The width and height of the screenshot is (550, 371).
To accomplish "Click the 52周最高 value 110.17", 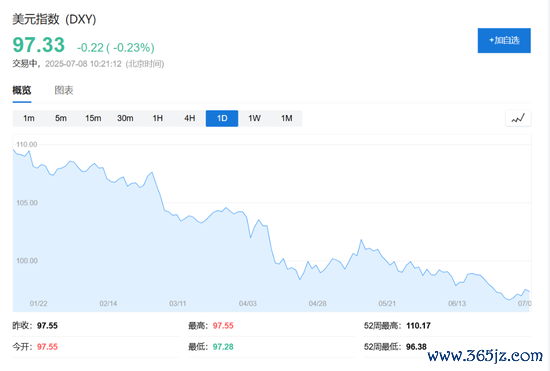I will tap(418, 326).
